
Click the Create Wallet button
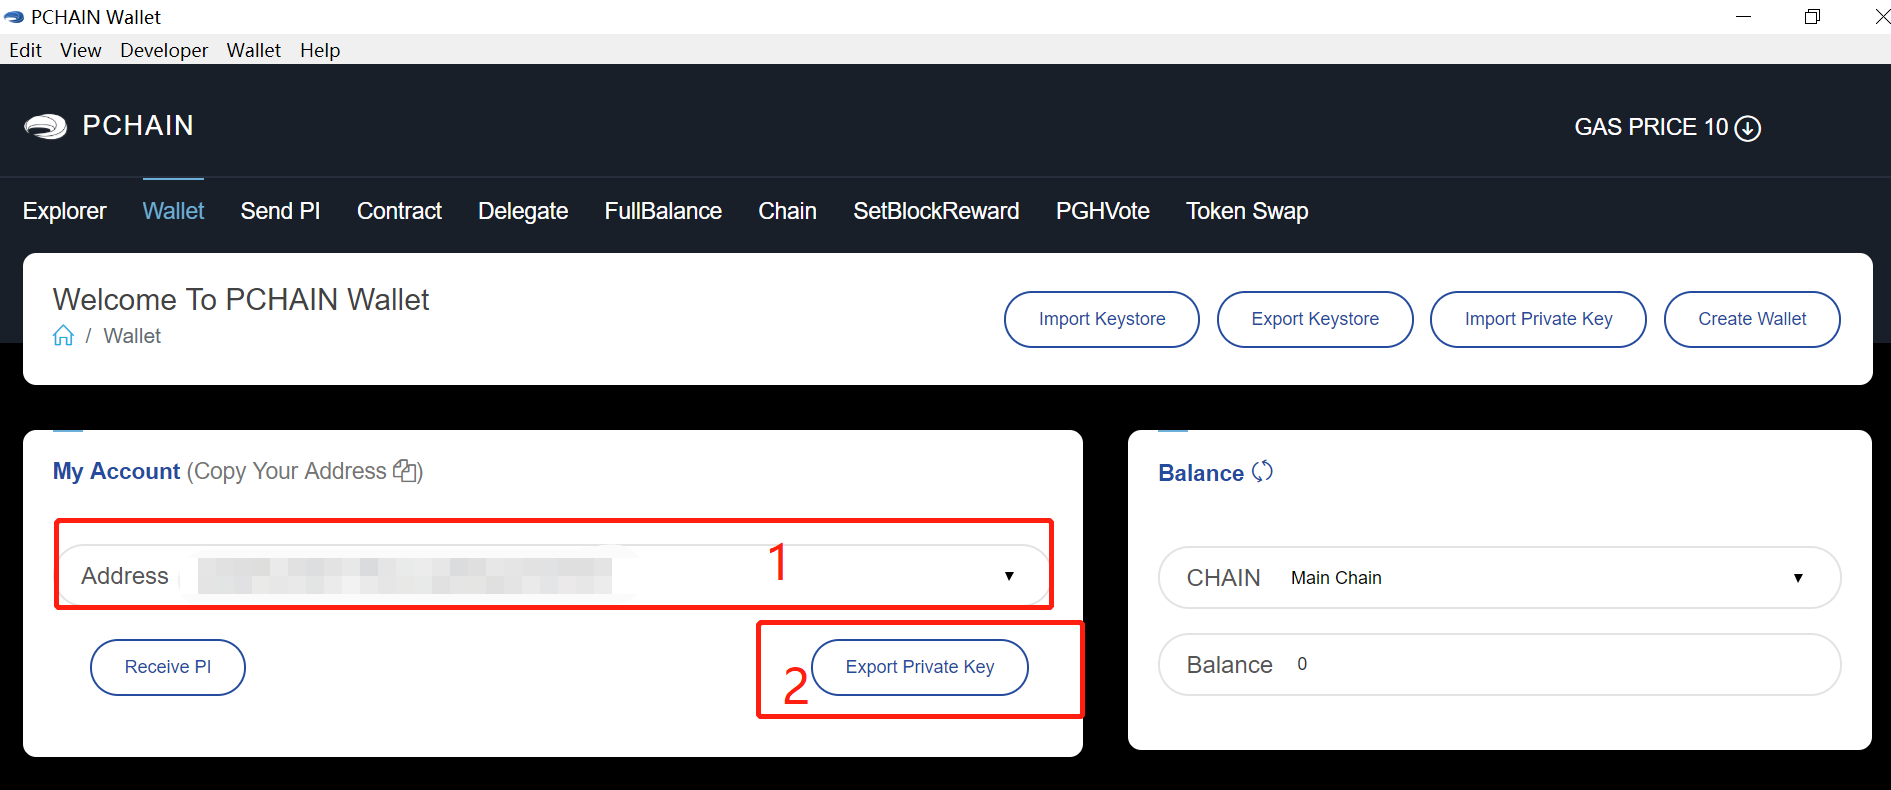[x=1752, y=319]
